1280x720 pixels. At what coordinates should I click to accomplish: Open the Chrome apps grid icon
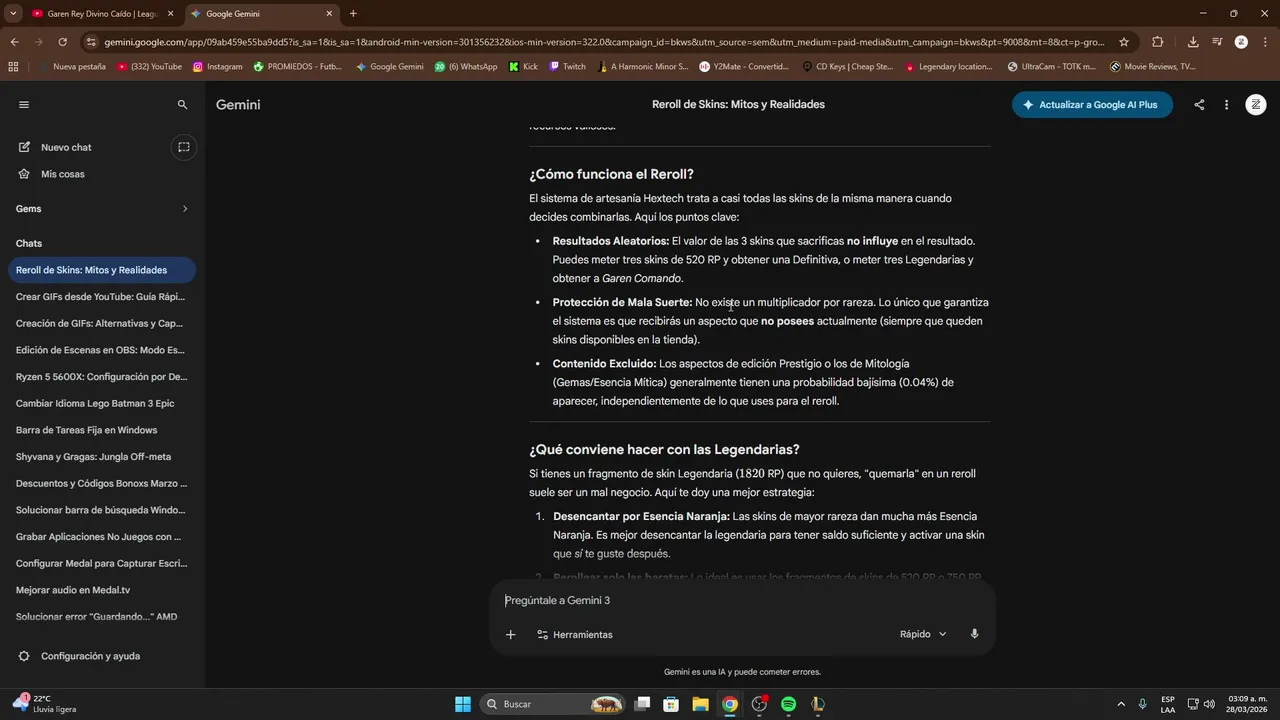pos(13,67)
